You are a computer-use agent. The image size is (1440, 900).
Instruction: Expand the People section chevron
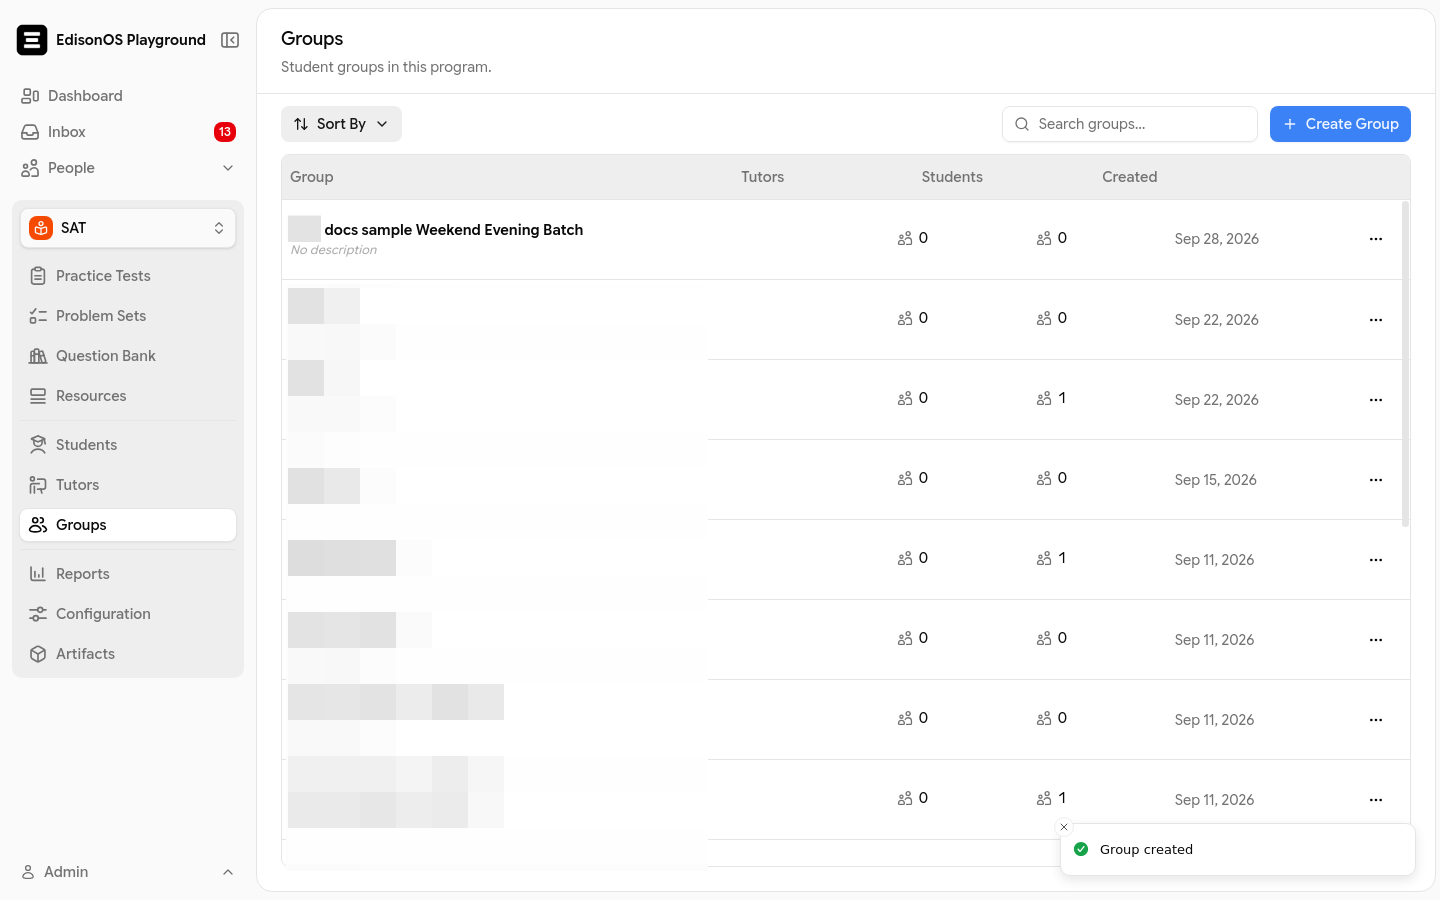pyautogui.click(x=228, y=168)
